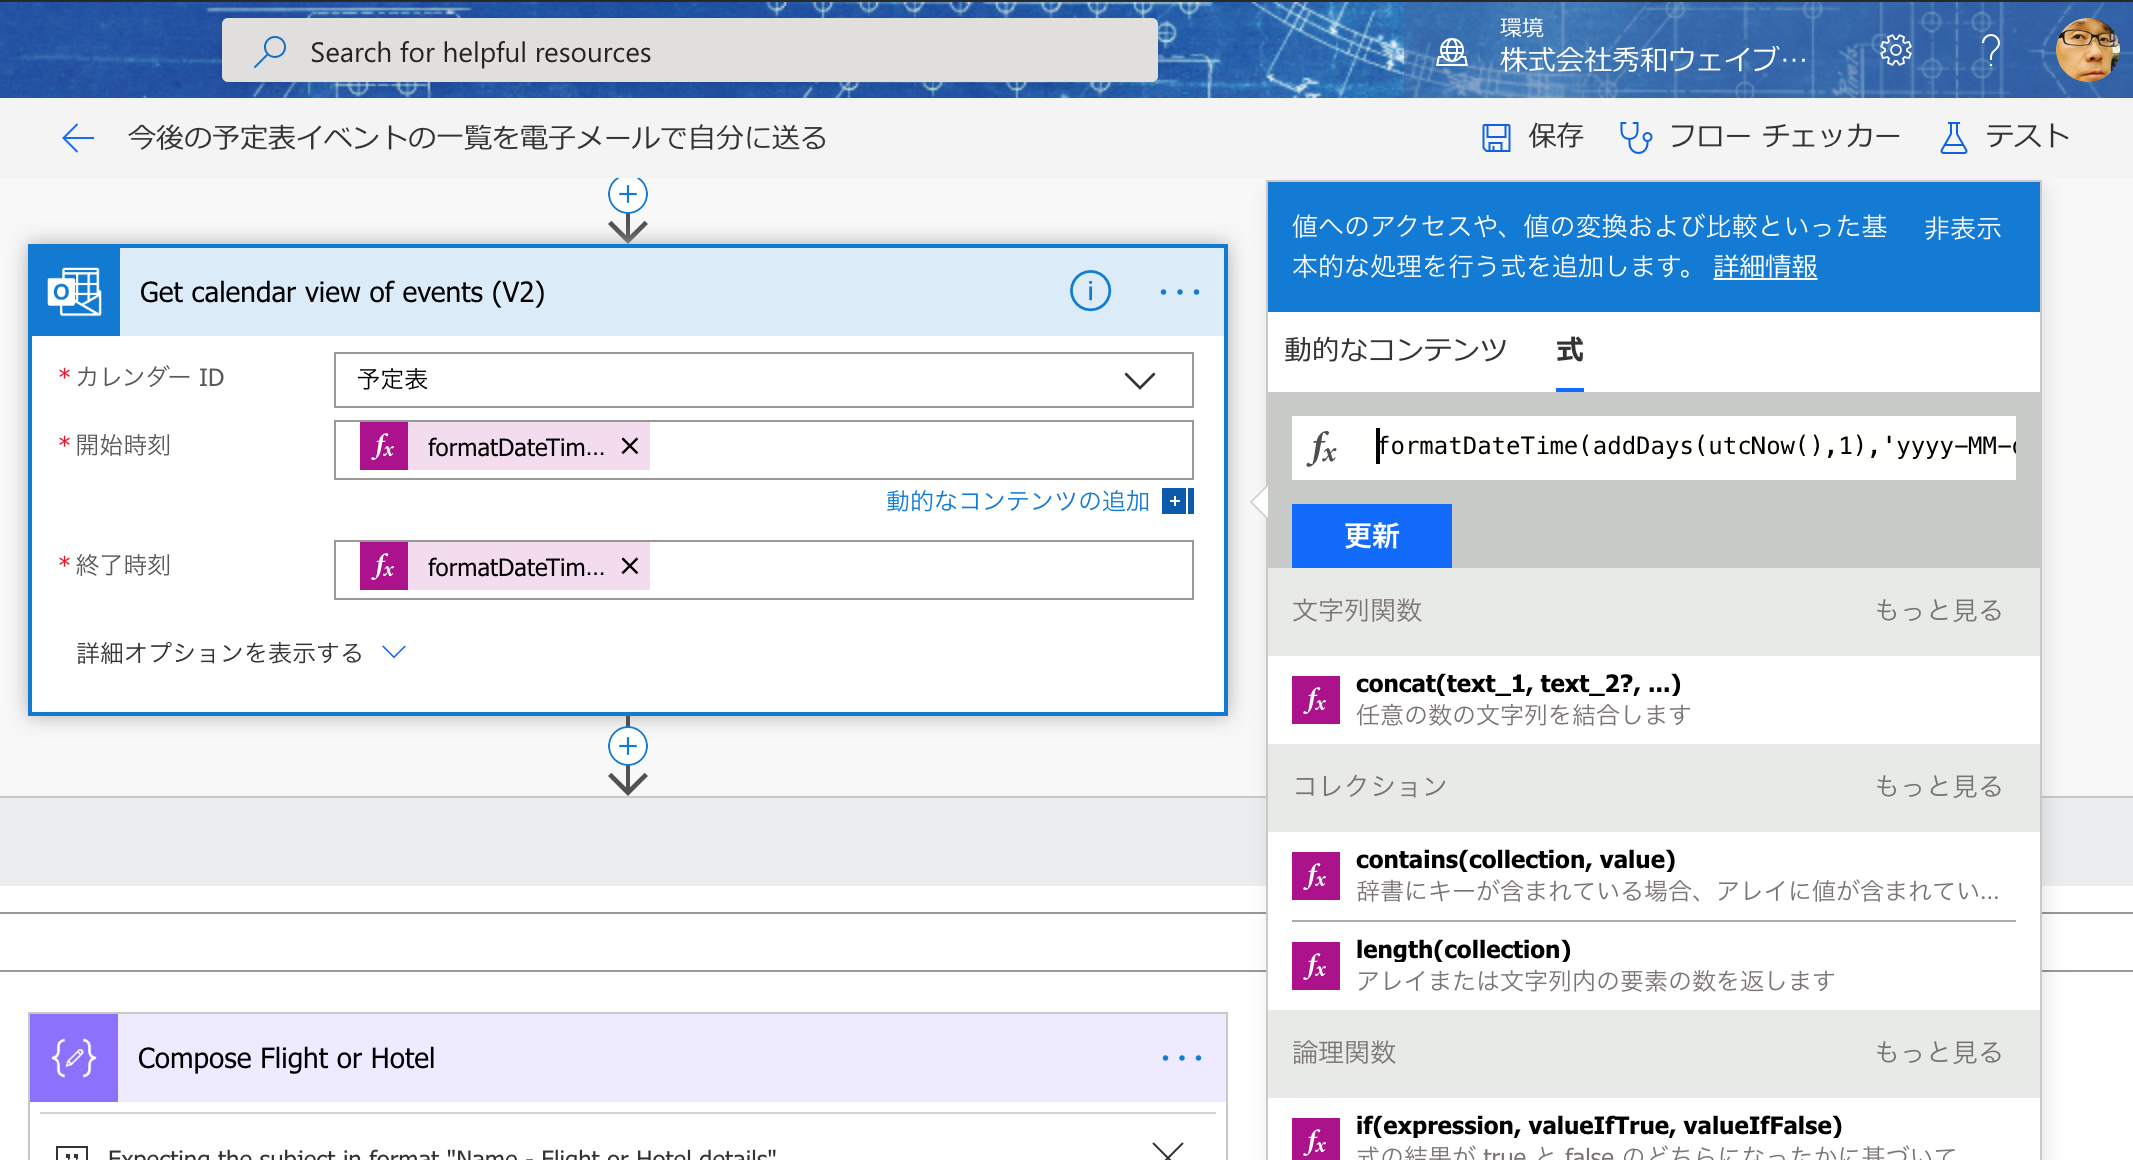2133x1160 pixels.
Task: Collapse the Compose input chevron
Action: click(x=1167, y=1150)
